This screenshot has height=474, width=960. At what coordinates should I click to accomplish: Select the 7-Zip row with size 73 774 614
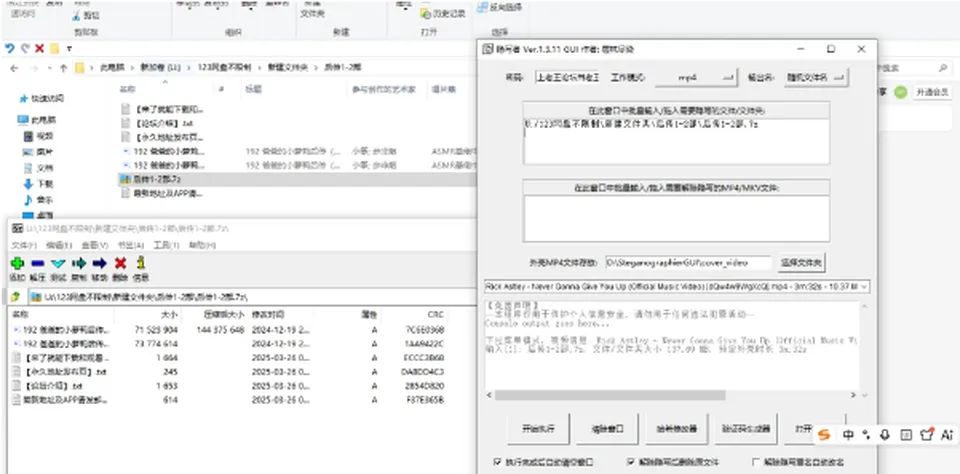point(228,344)
